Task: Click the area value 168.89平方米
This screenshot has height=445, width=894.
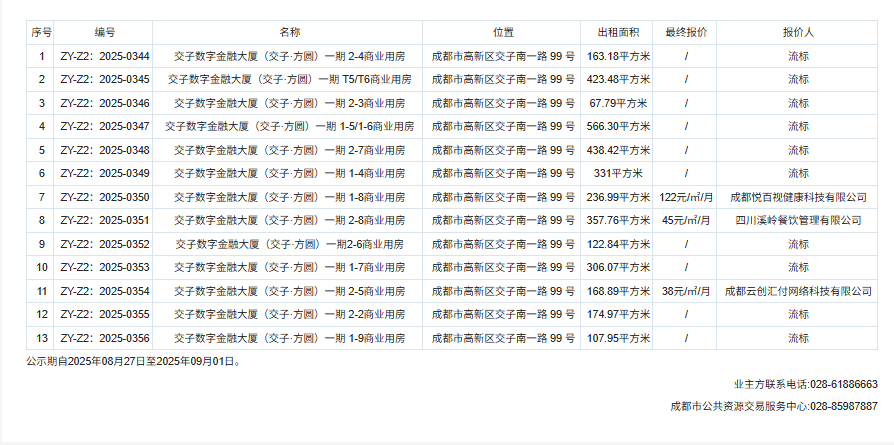Action: 618,291
